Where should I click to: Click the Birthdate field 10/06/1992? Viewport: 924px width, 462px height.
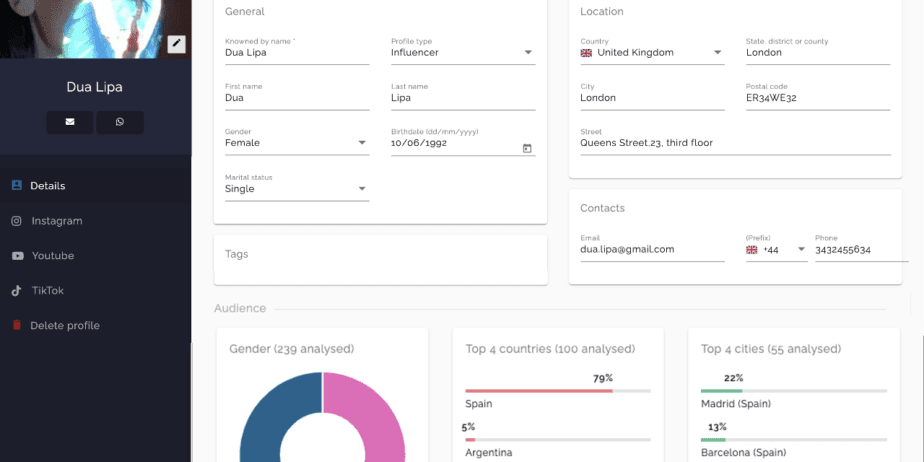[463, 141]
